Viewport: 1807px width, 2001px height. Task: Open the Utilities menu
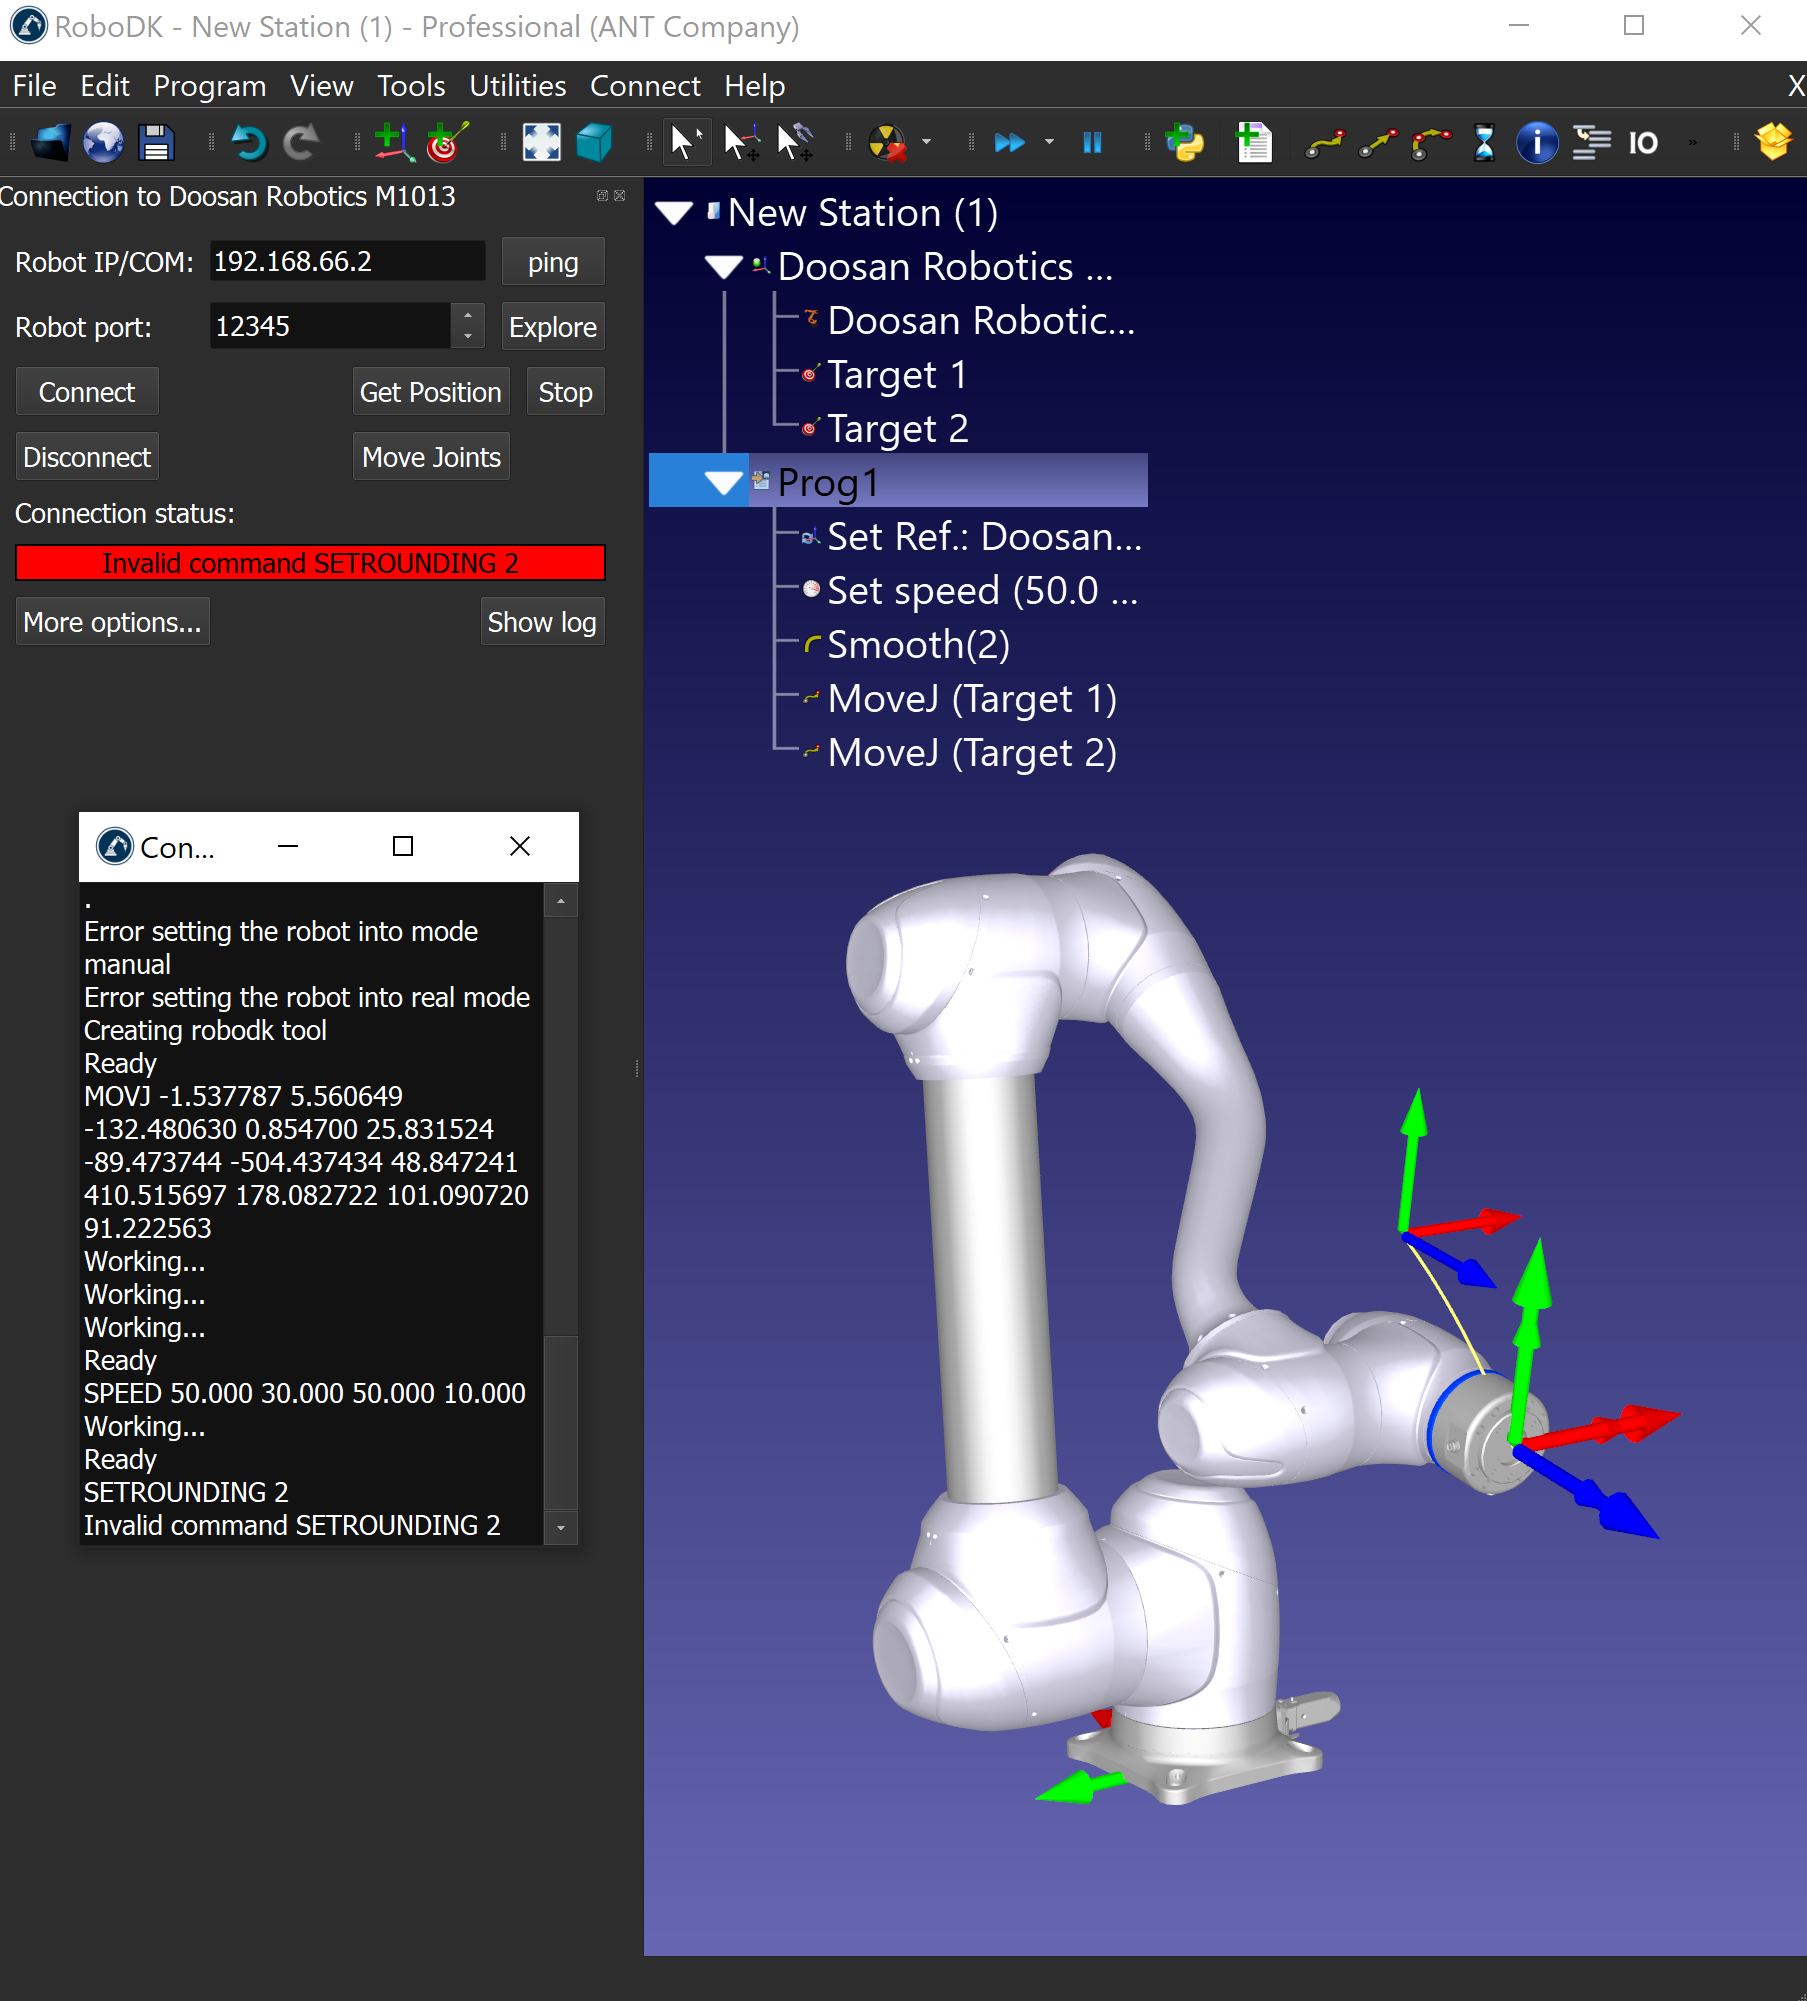pyautogui.click(x=517, y=86)
